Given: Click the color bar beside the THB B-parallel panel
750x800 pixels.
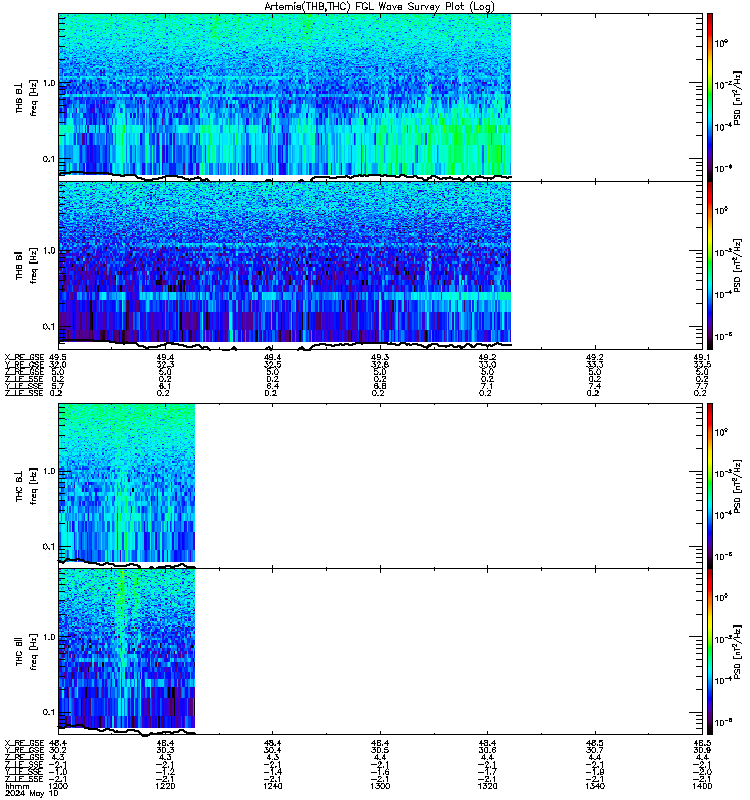Looking at the screenshot, I should pos(710,265).
